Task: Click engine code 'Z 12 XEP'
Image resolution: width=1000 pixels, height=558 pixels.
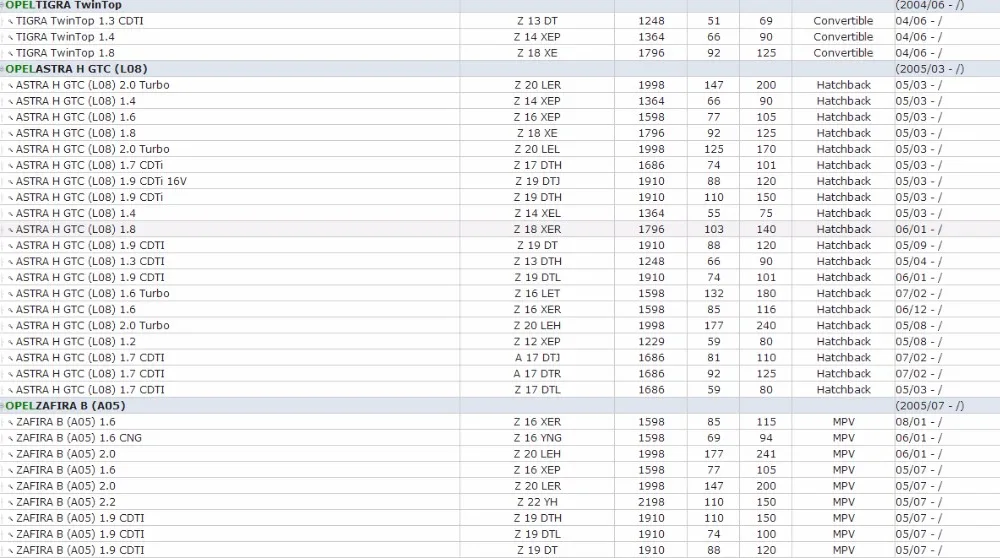Action: [537, 342]
